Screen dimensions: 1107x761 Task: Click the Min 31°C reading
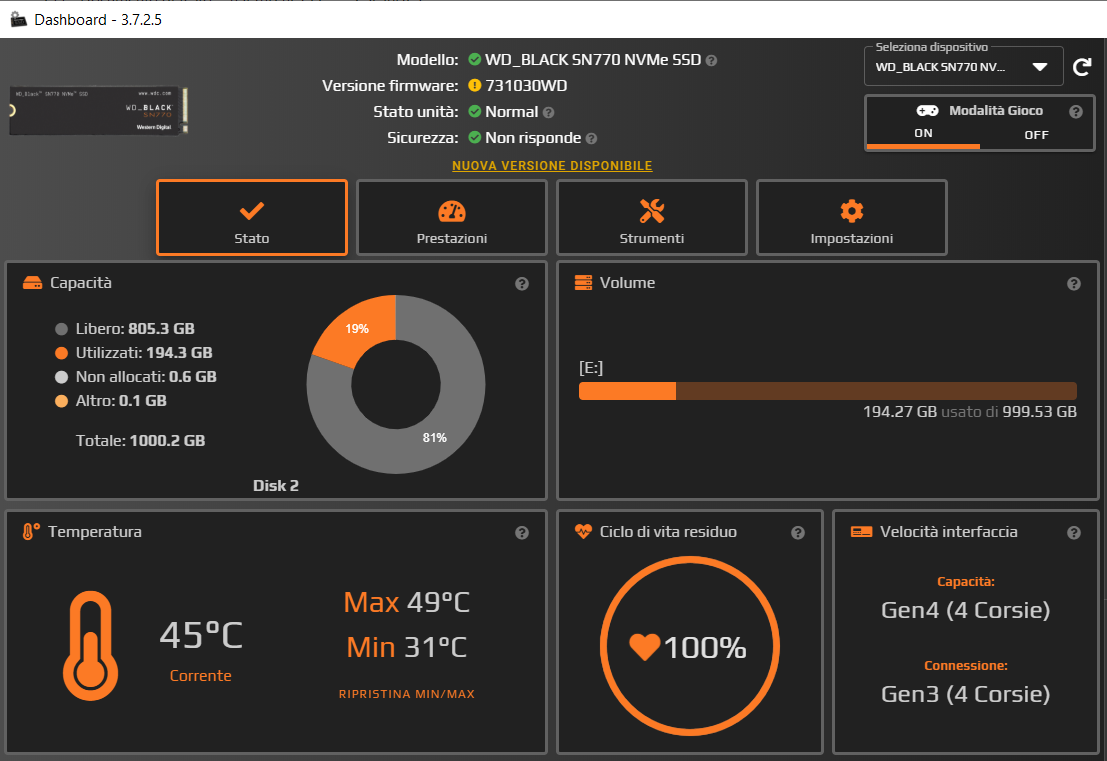[x=407, y=647]
